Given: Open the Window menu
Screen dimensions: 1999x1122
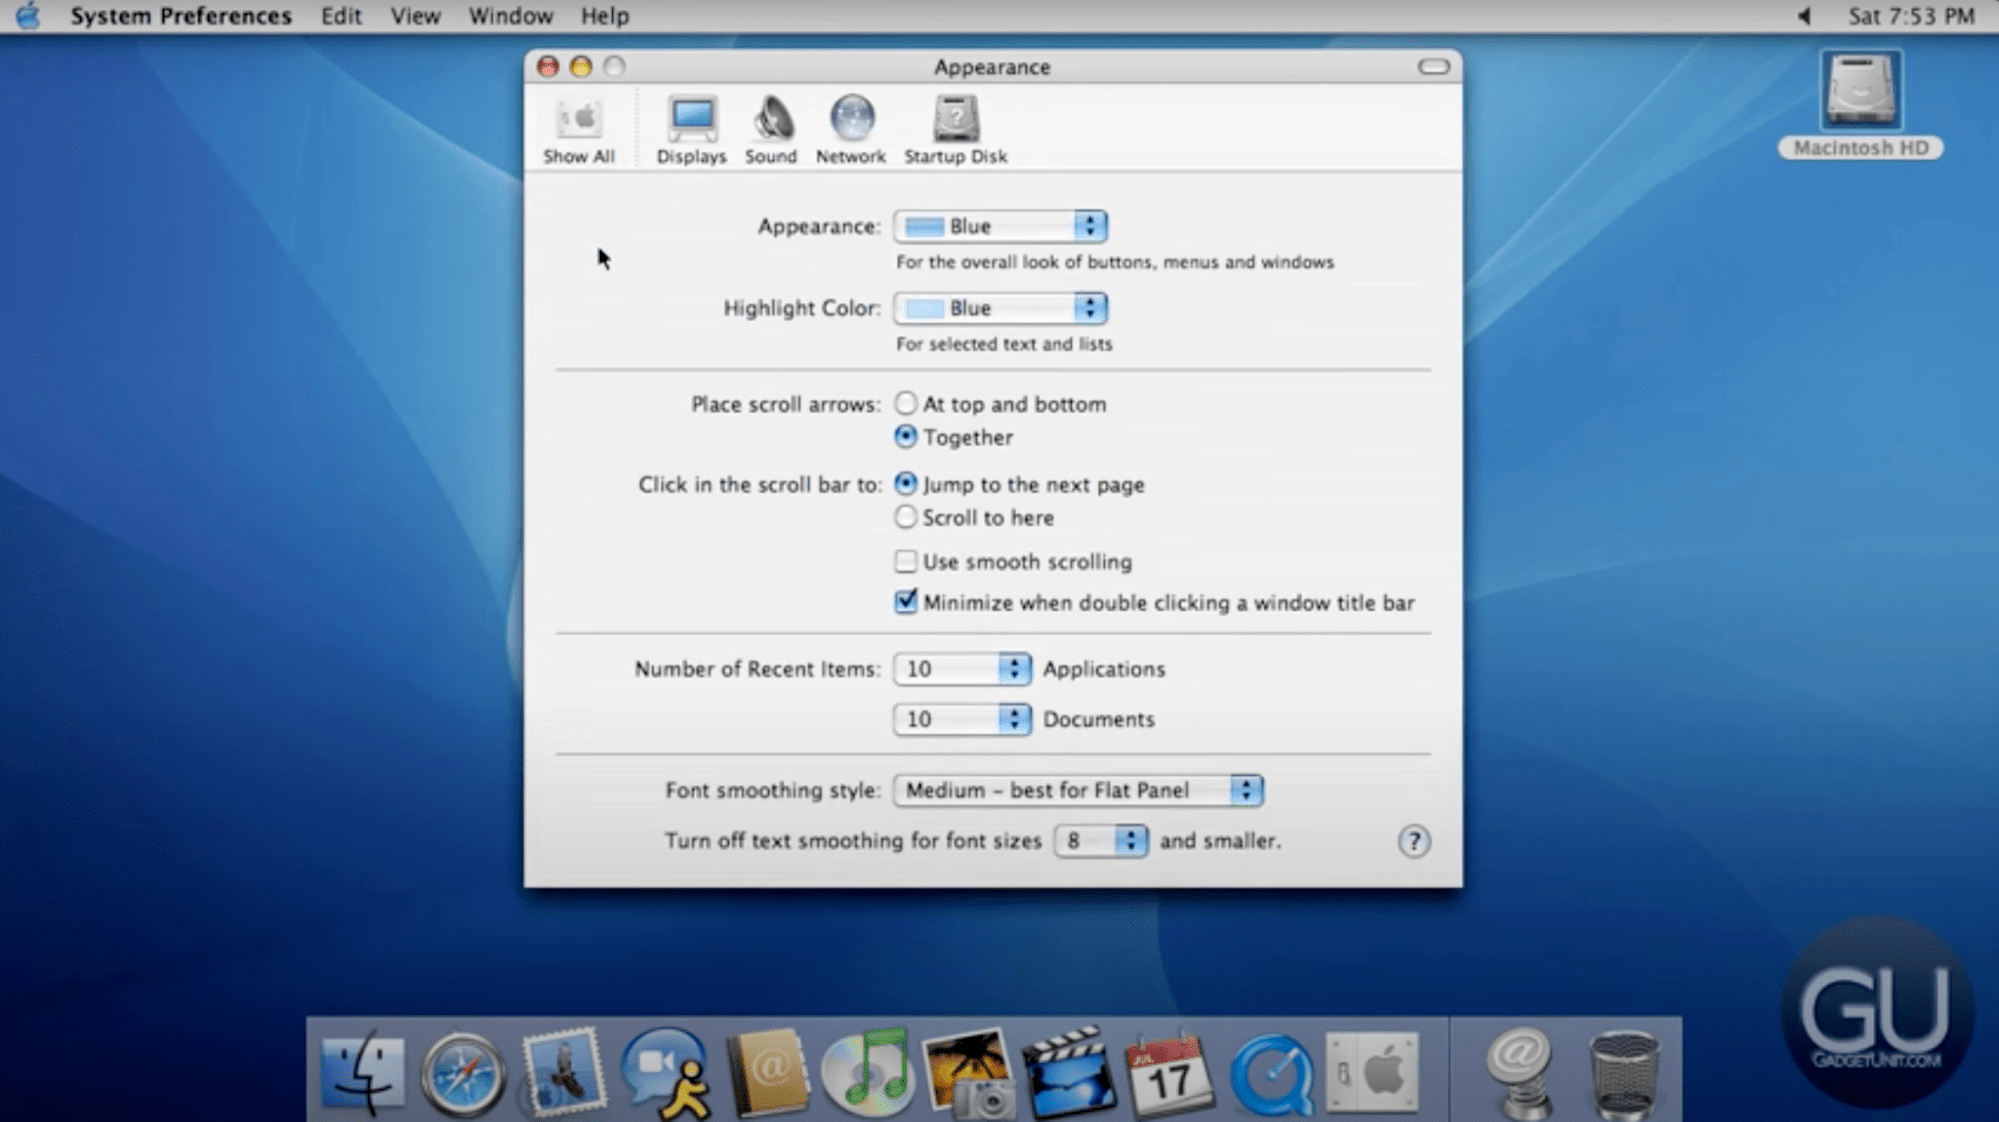Looking at the screenshot, I should (x=510, y=16).
